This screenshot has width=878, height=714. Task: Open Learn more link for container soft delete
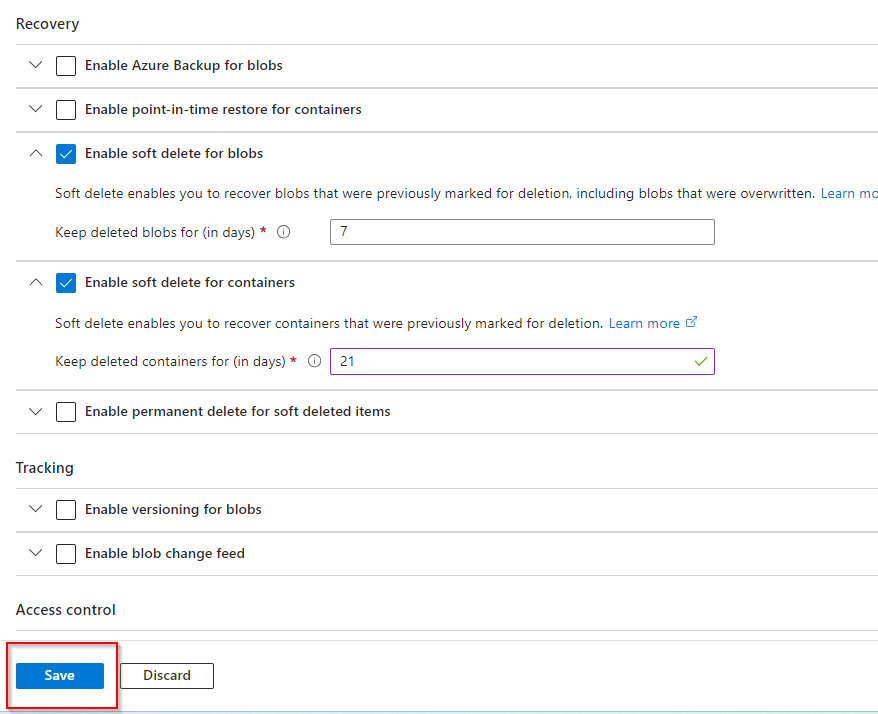tap(644, 323)
